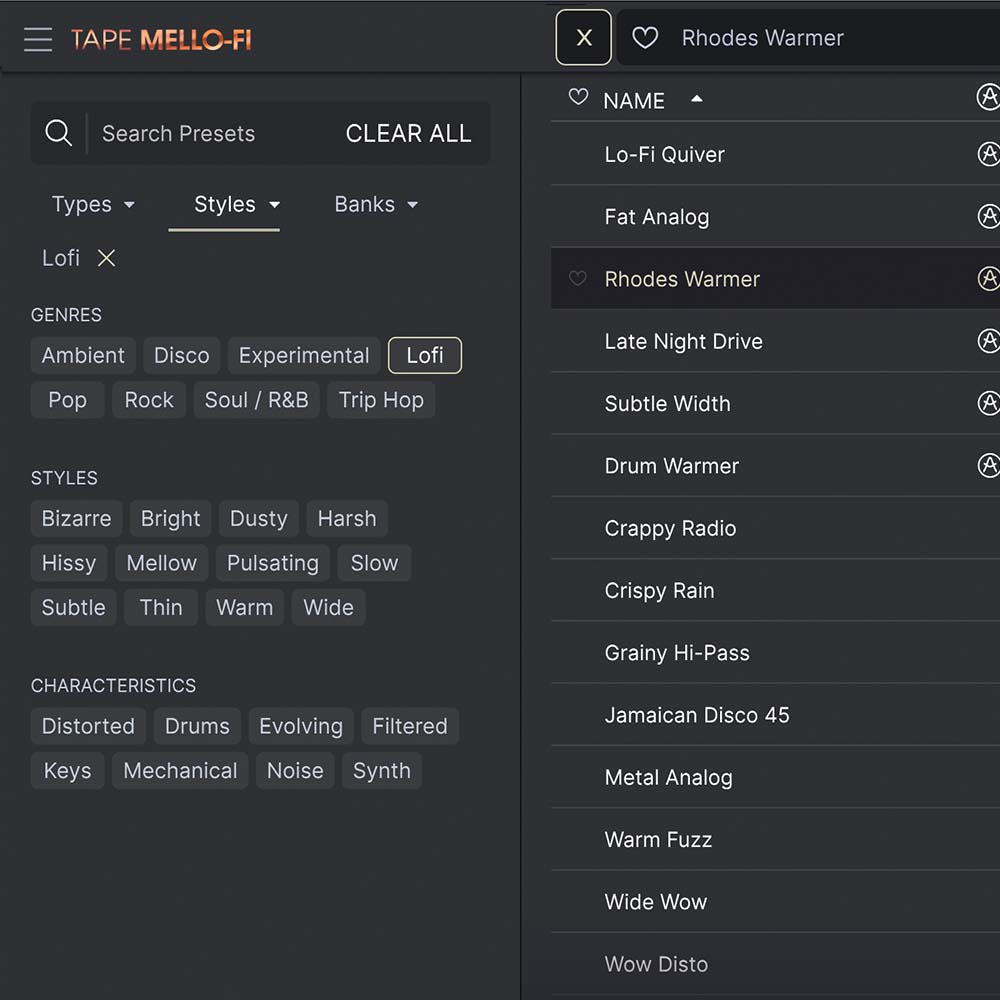Toggle the Soul / R&B genre tag
Image resolution: width=1000 pixels, height=1000 pixels.
coord(256,400)
